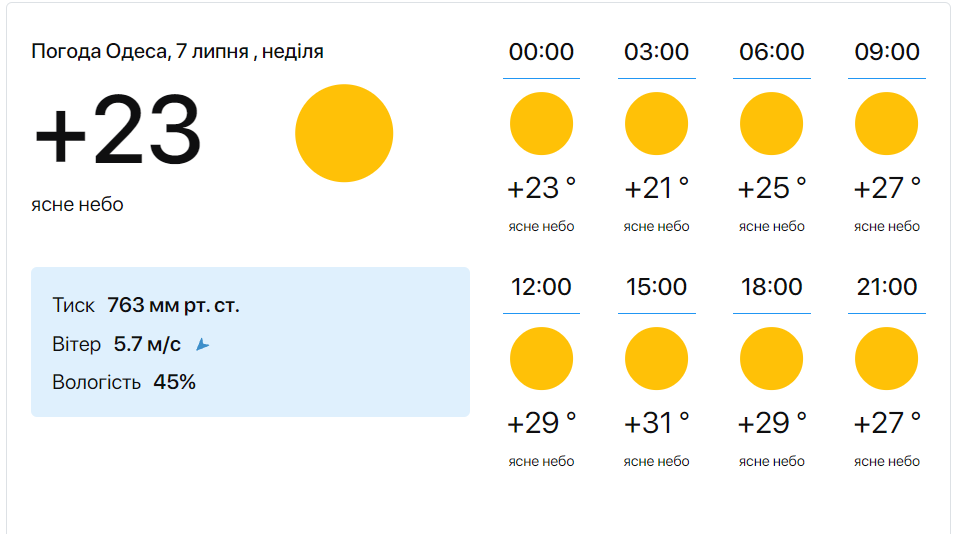Click the large sun icon beside +23
Screen dimensions: 961x534
click(x=344, y=134)
